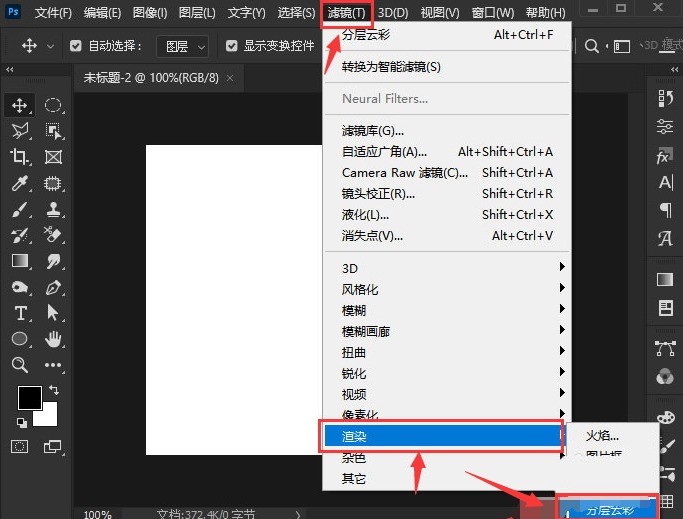Open the Channels panel icon
The width and height of the screenshot is (683, 519).
(x=665, y=377)
